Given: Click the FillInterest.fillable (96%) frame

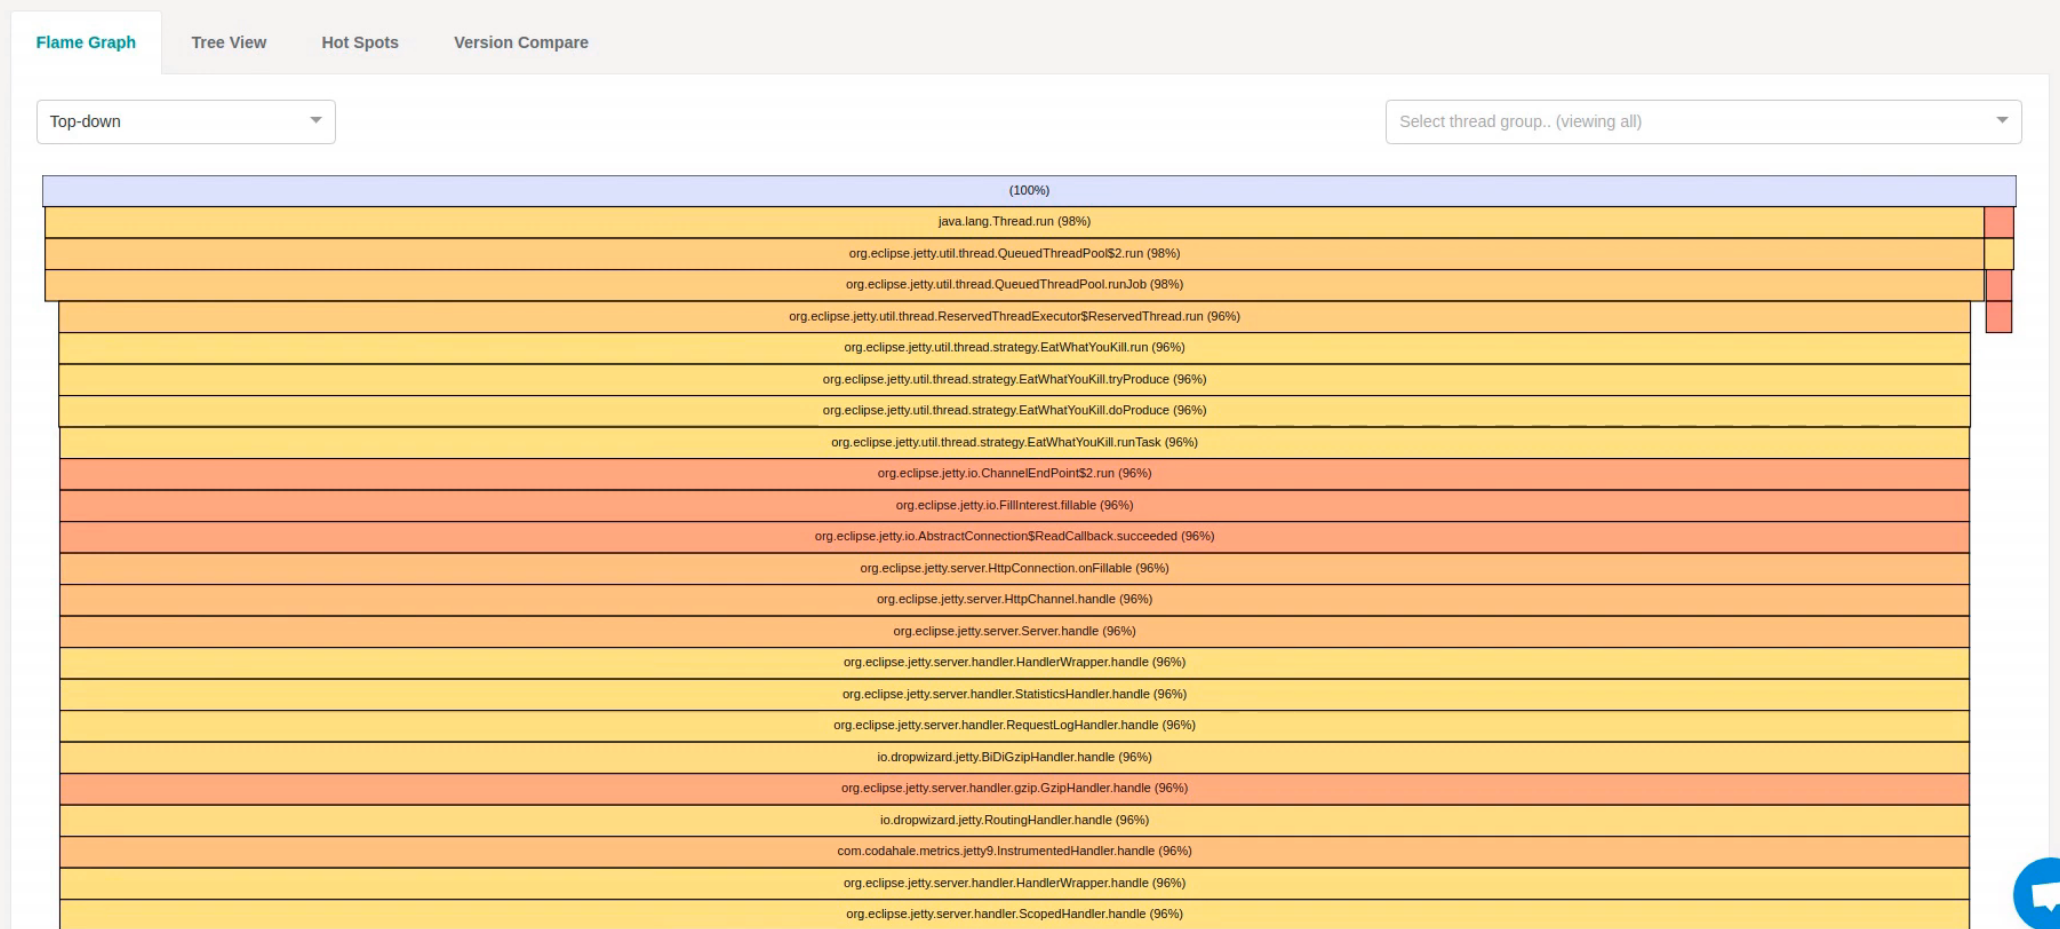Looking at the screenshot, I should pos(1014,505).
